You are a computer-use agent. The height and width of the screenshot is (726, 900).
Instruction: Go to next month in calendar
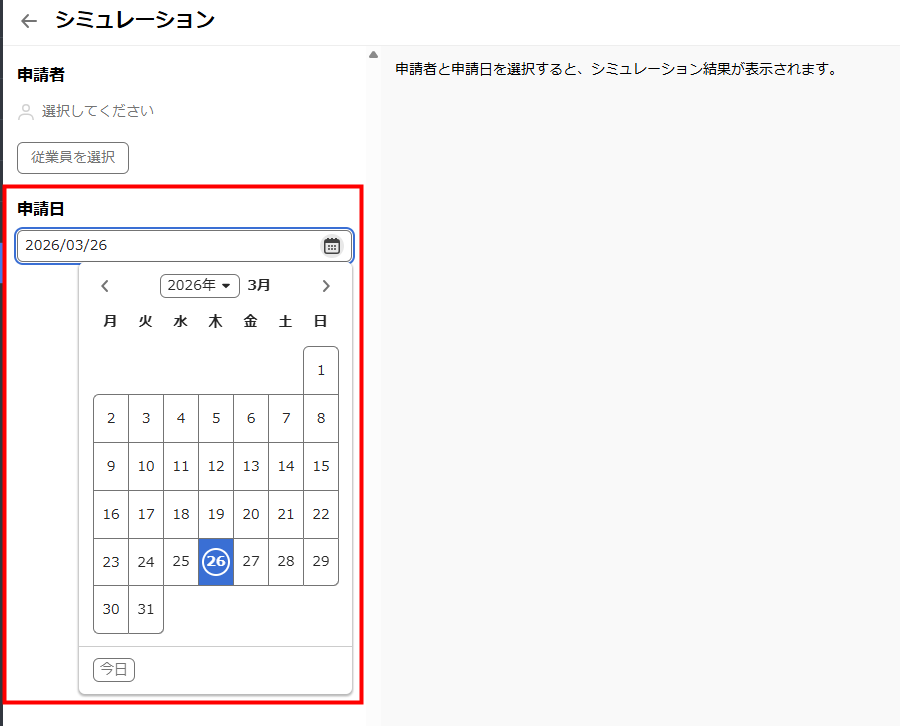325,286
